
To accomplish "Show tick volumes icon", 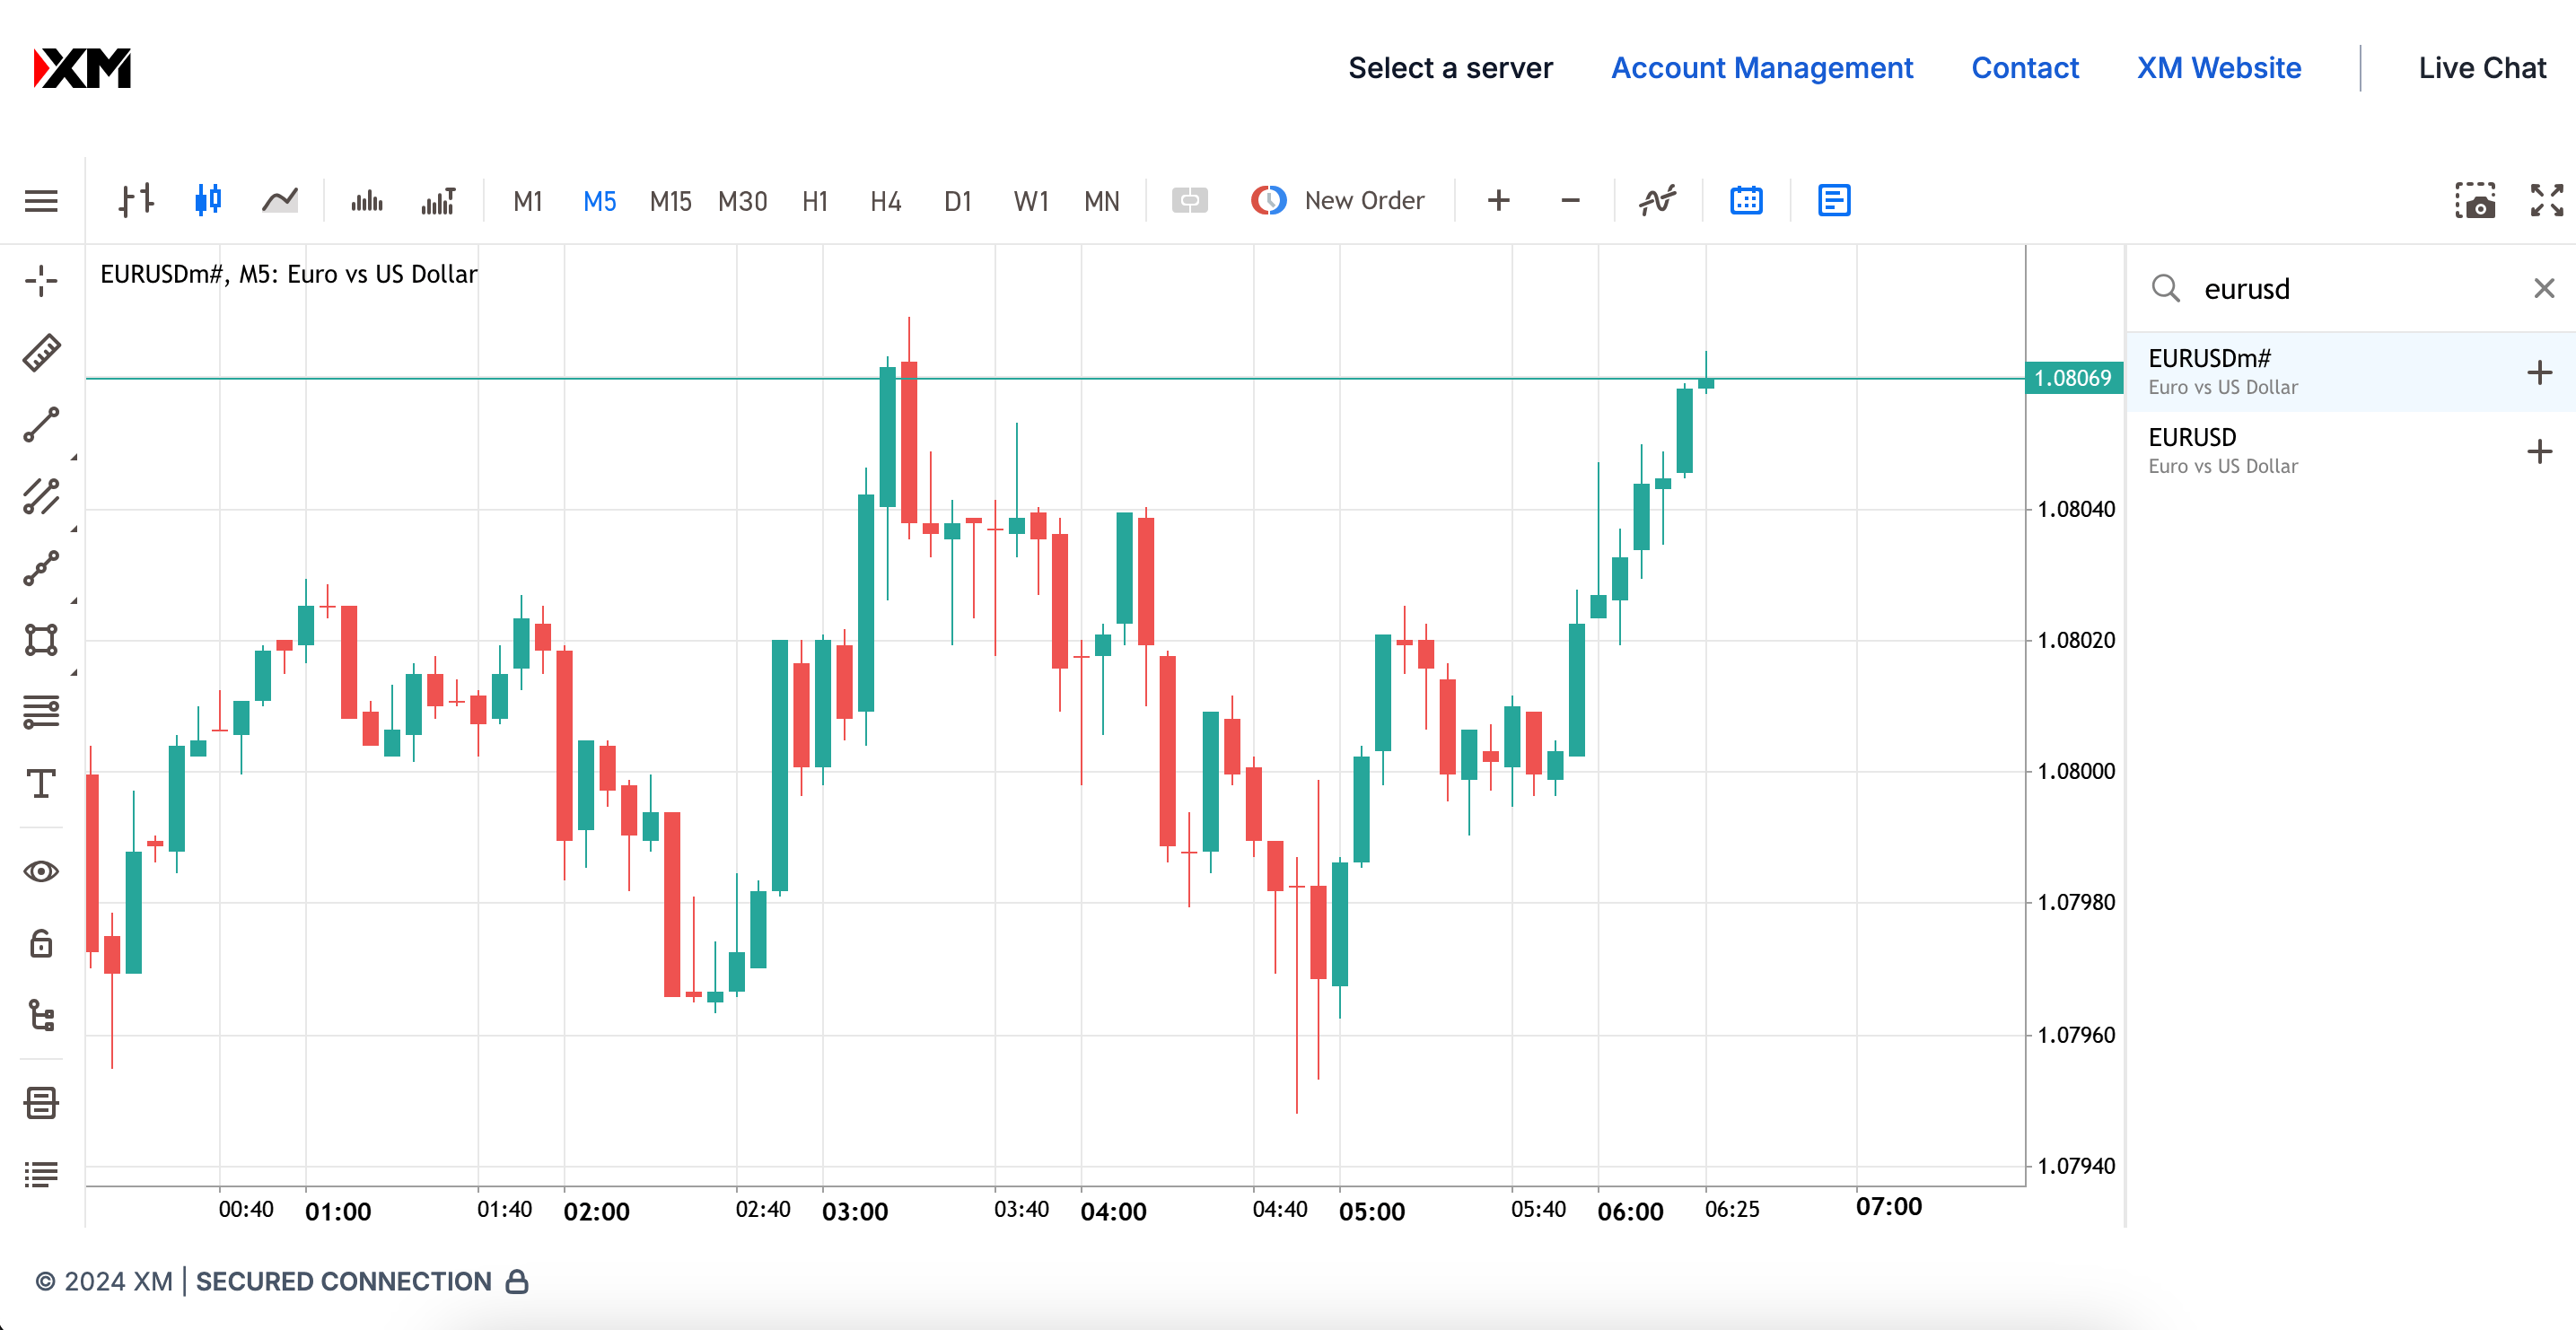I will pyautogui.click(x=367, y=201).
